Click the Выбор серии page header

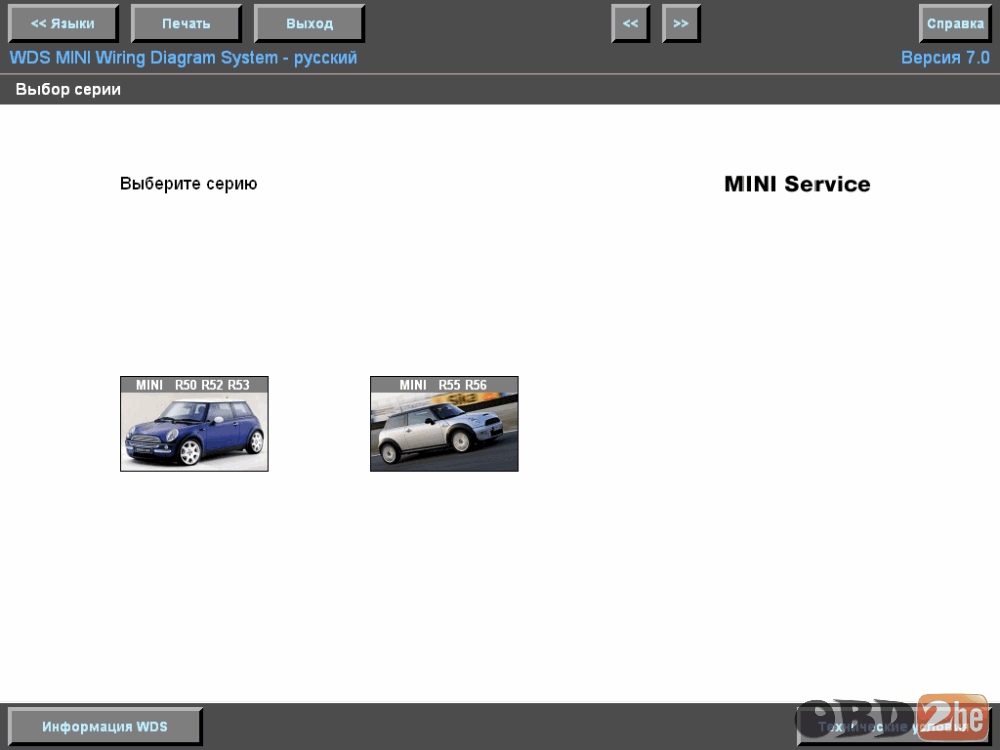click(x=68, y=89)
